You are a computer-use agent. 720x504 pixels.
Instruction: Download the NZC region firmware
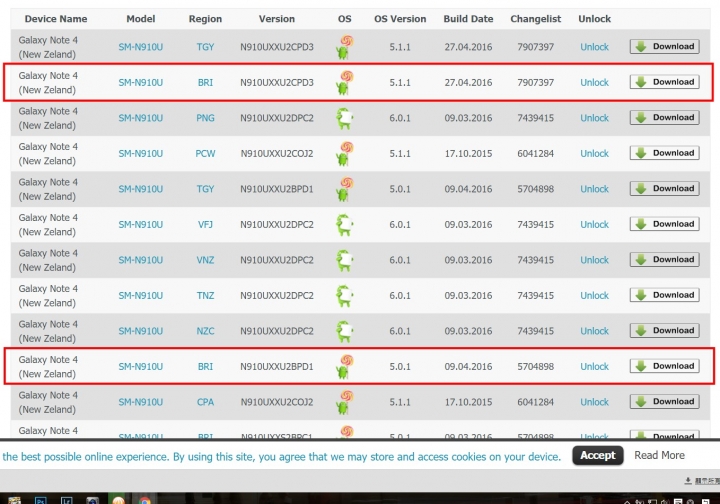(x=664, y=330)
